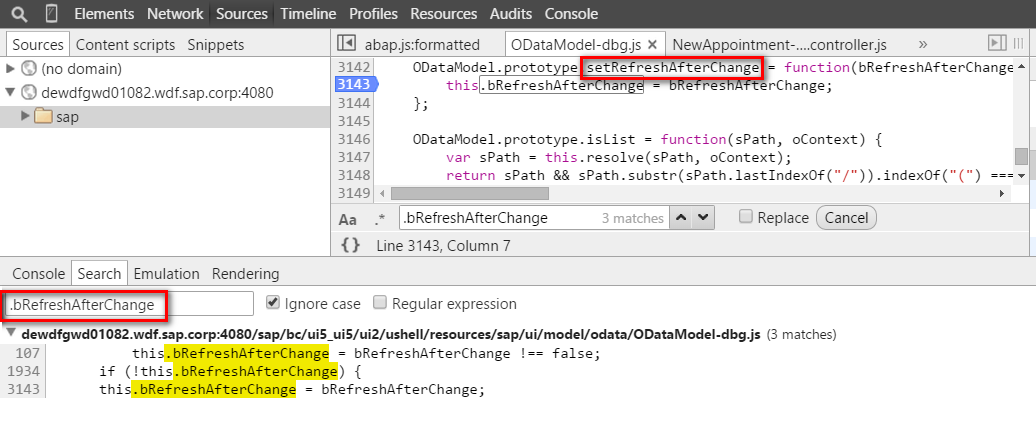The image size is (1036, 424).
Task: Click the globe icon beside dewdfgwd01082 domain
Action: [29, 92]
